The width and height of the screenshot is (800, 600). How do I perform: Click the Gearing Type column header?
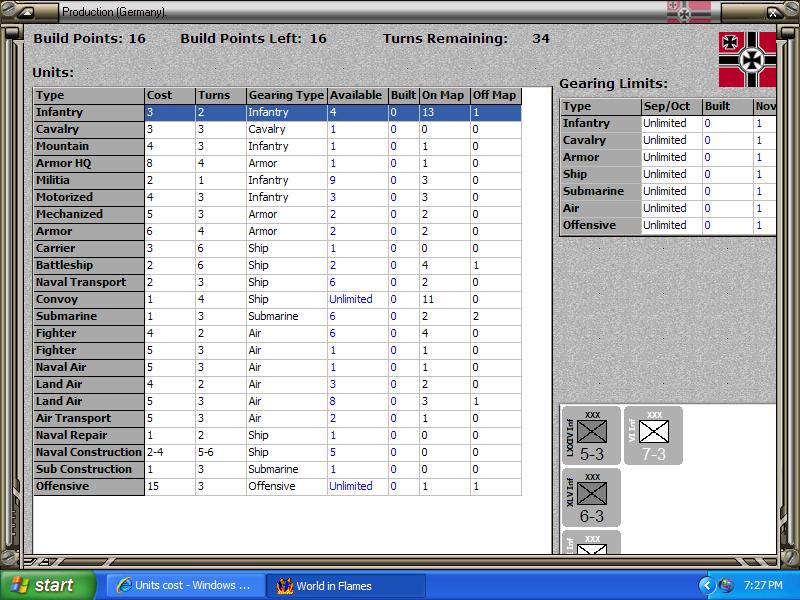pyautogui.click(x=286, y=95)
